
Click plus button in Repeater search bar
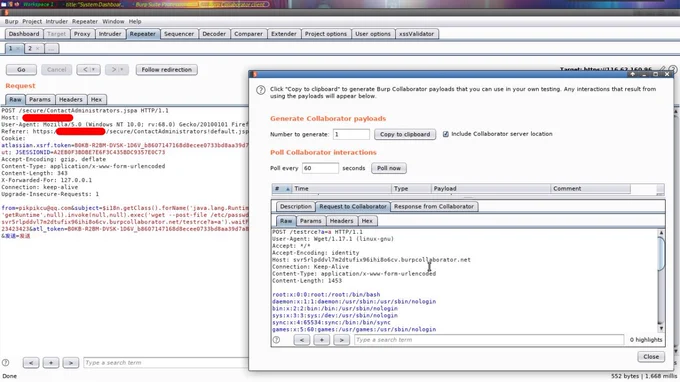[x=51, y=362]
